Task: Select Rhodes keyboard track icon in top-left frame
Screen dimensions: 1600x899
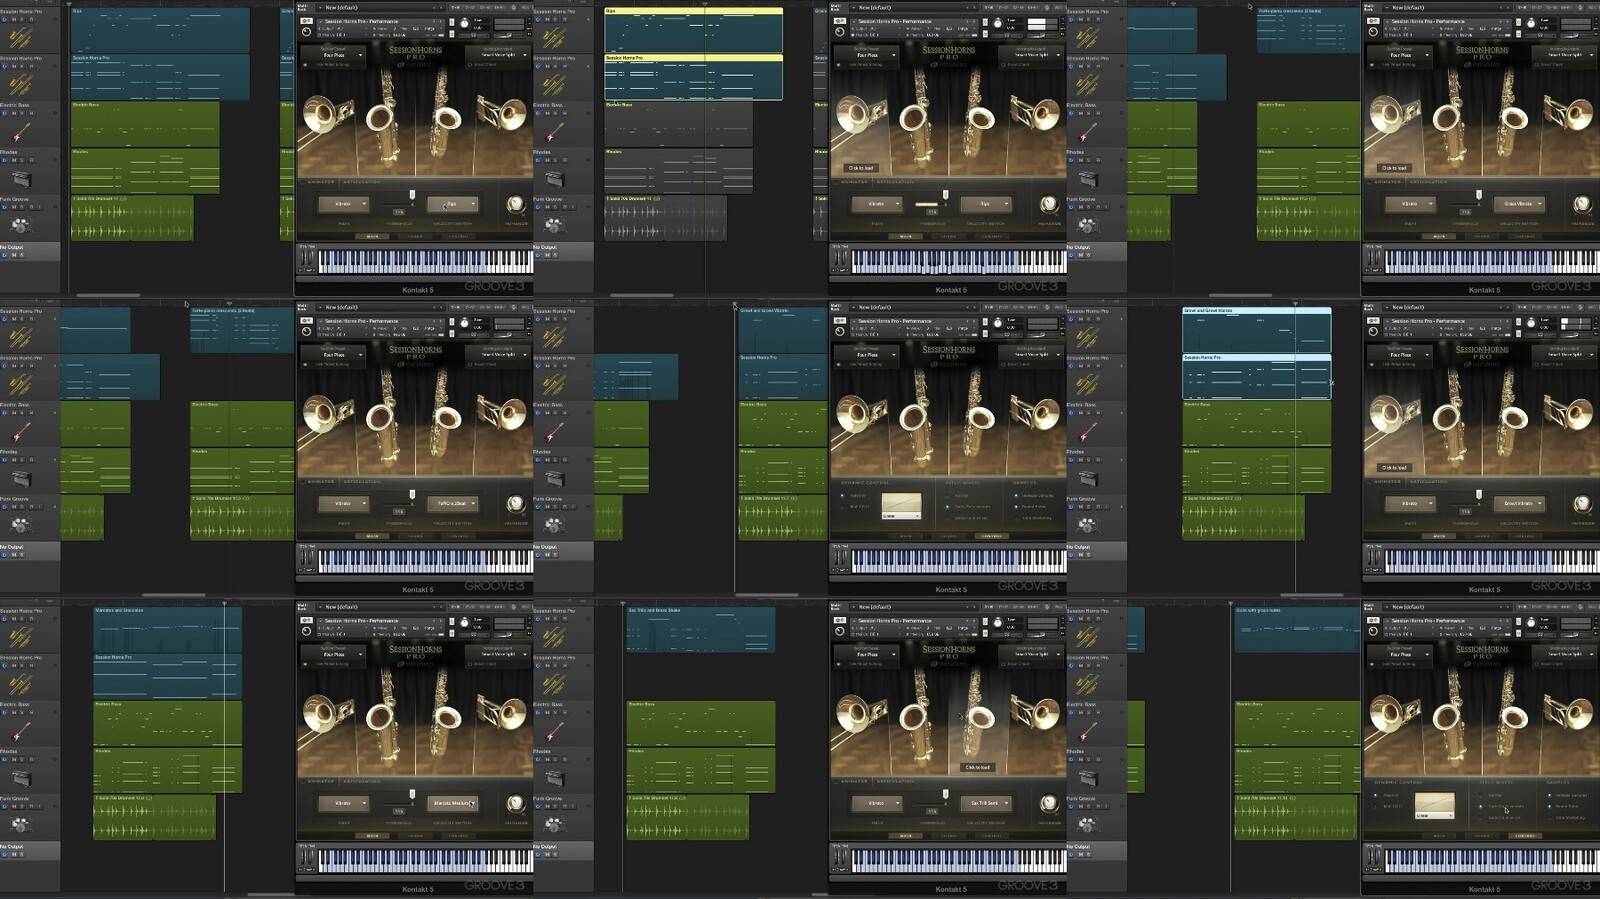Action: [20, 179]
